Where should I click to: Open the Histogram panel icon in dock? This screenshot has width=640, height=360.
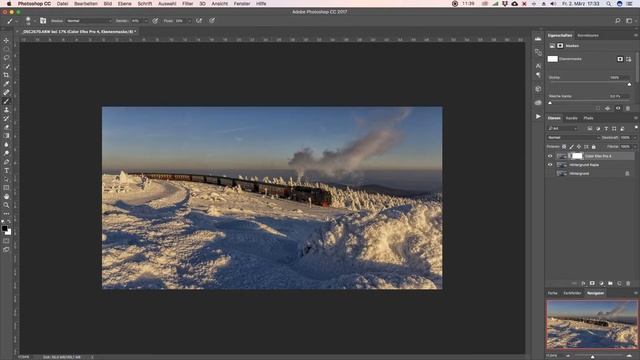538,39
